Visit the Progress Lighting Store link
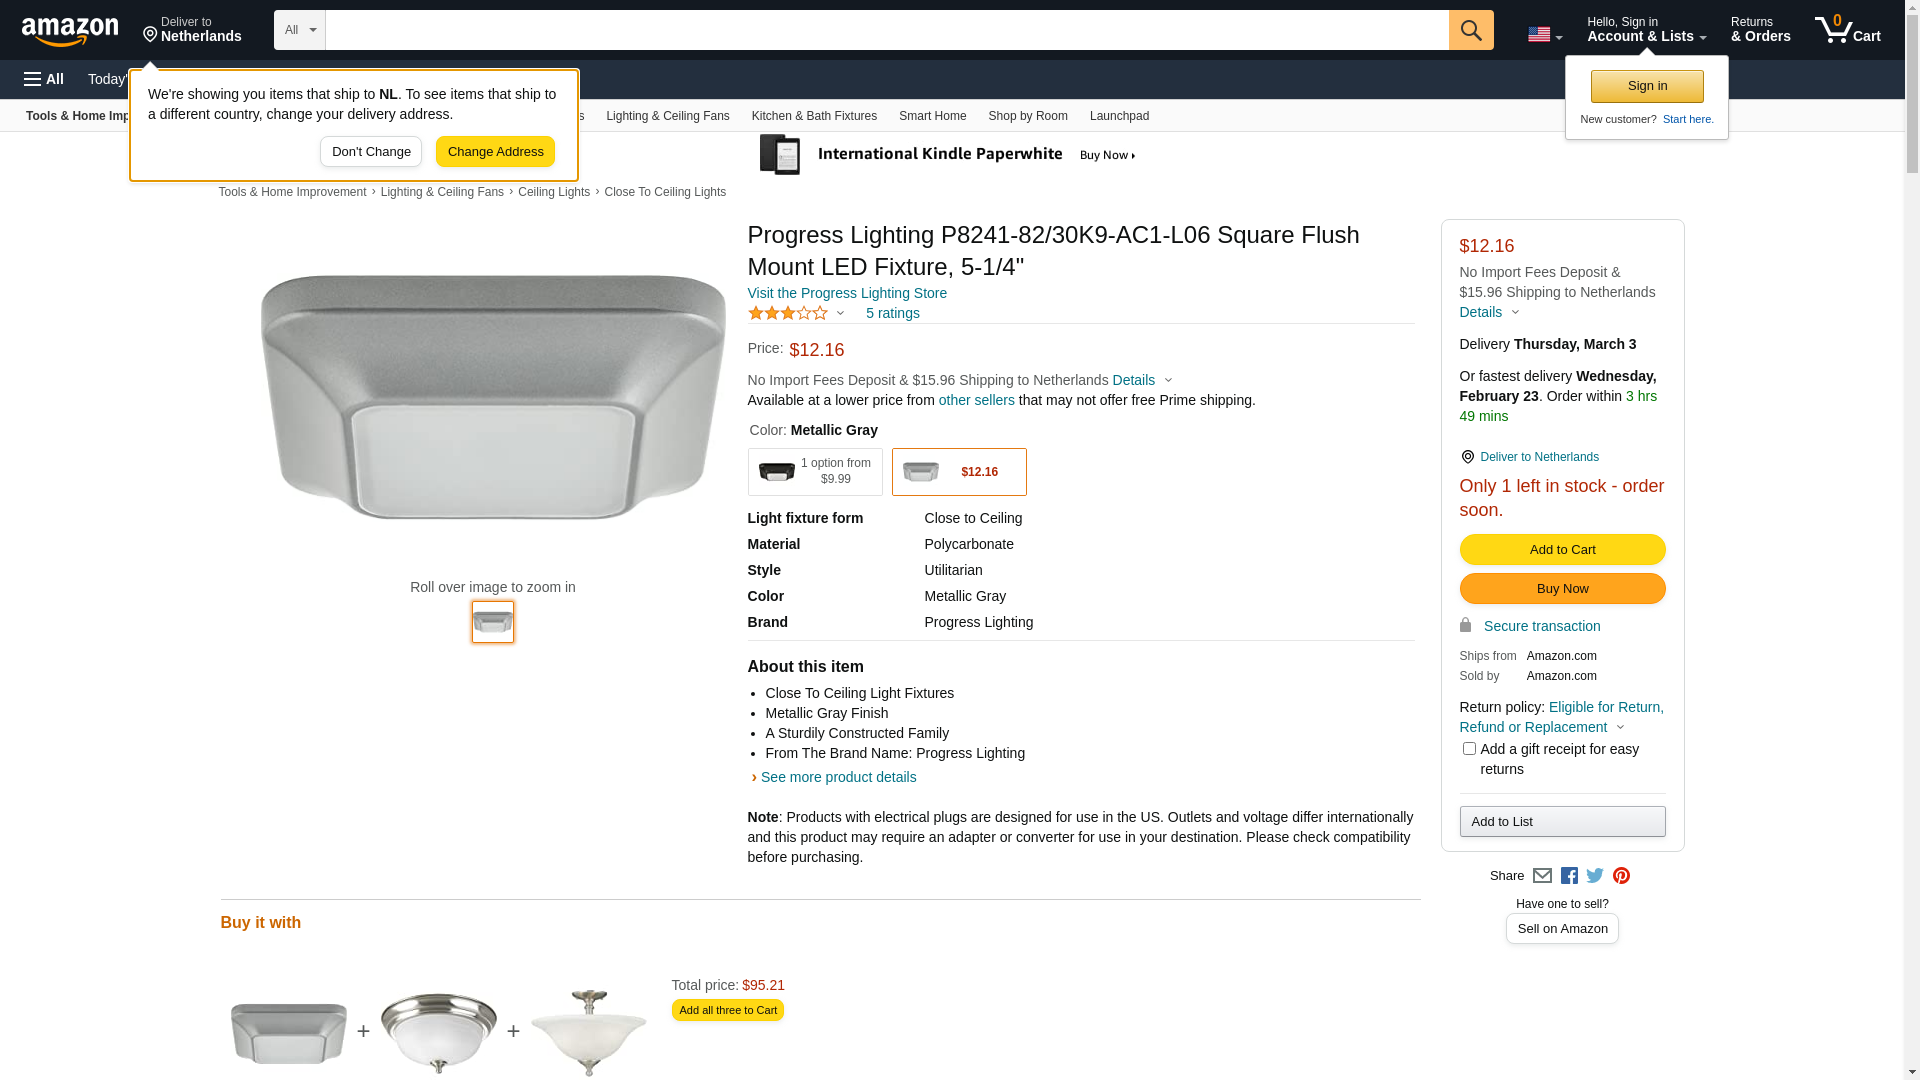This screenshot has width=1920, height=1080. 846,293
